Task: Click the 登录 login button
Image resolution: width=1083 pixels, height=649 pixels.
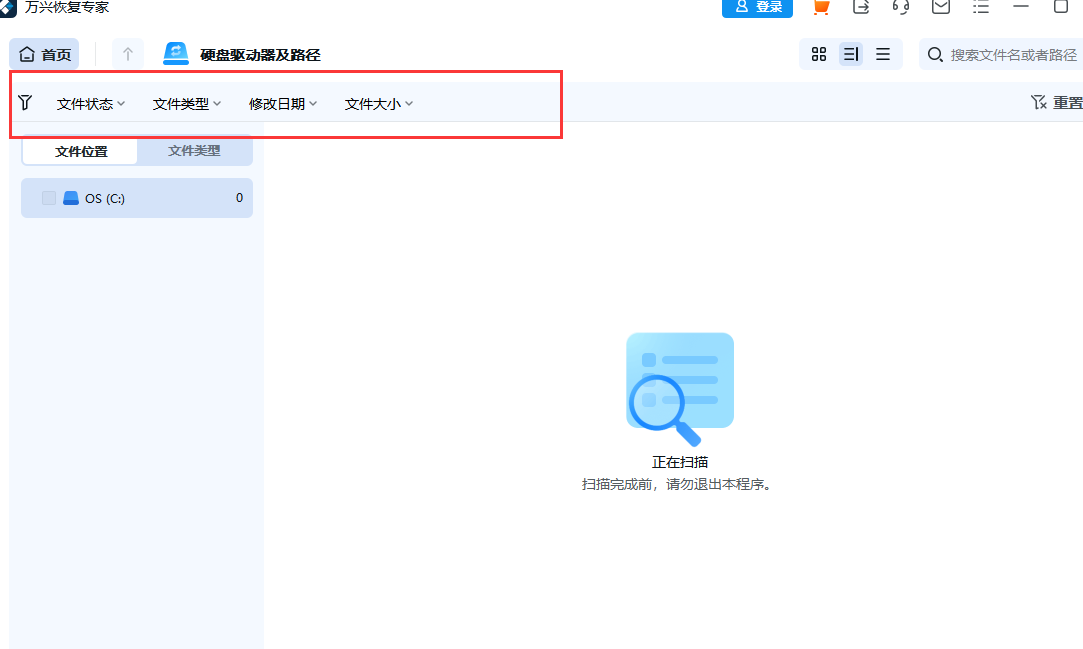Action: click(757, 7)
